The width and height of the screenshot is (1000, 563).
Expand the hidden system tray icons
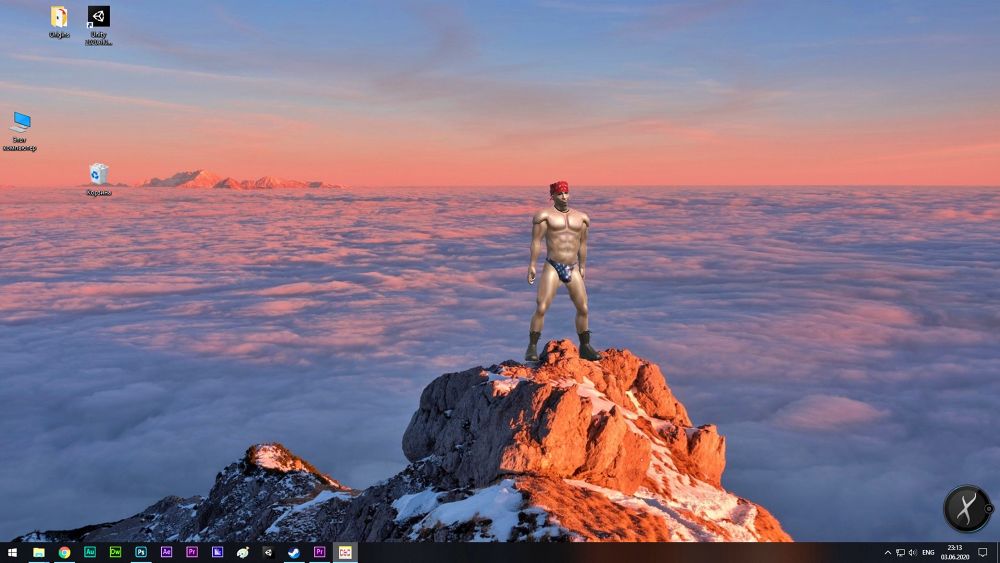click(x=887, y=552)
